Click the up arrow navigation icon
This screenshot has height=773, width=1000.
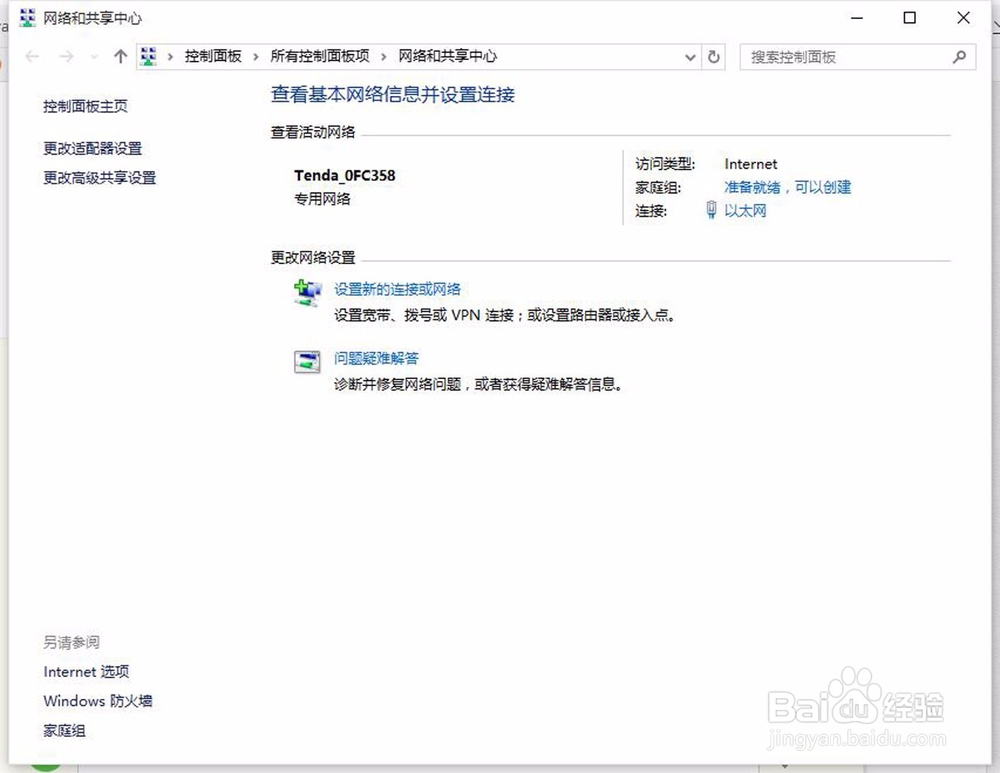click(x=119, y=57)
